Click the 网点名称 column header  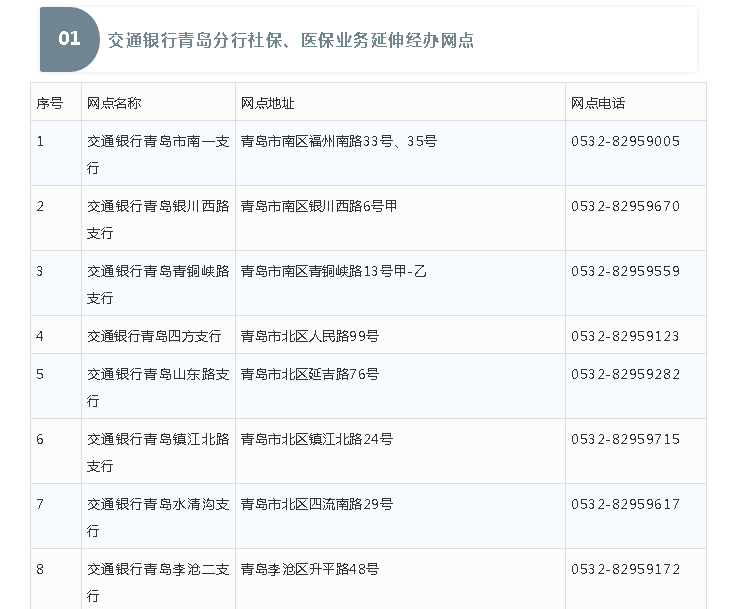[x=115, y=103]
